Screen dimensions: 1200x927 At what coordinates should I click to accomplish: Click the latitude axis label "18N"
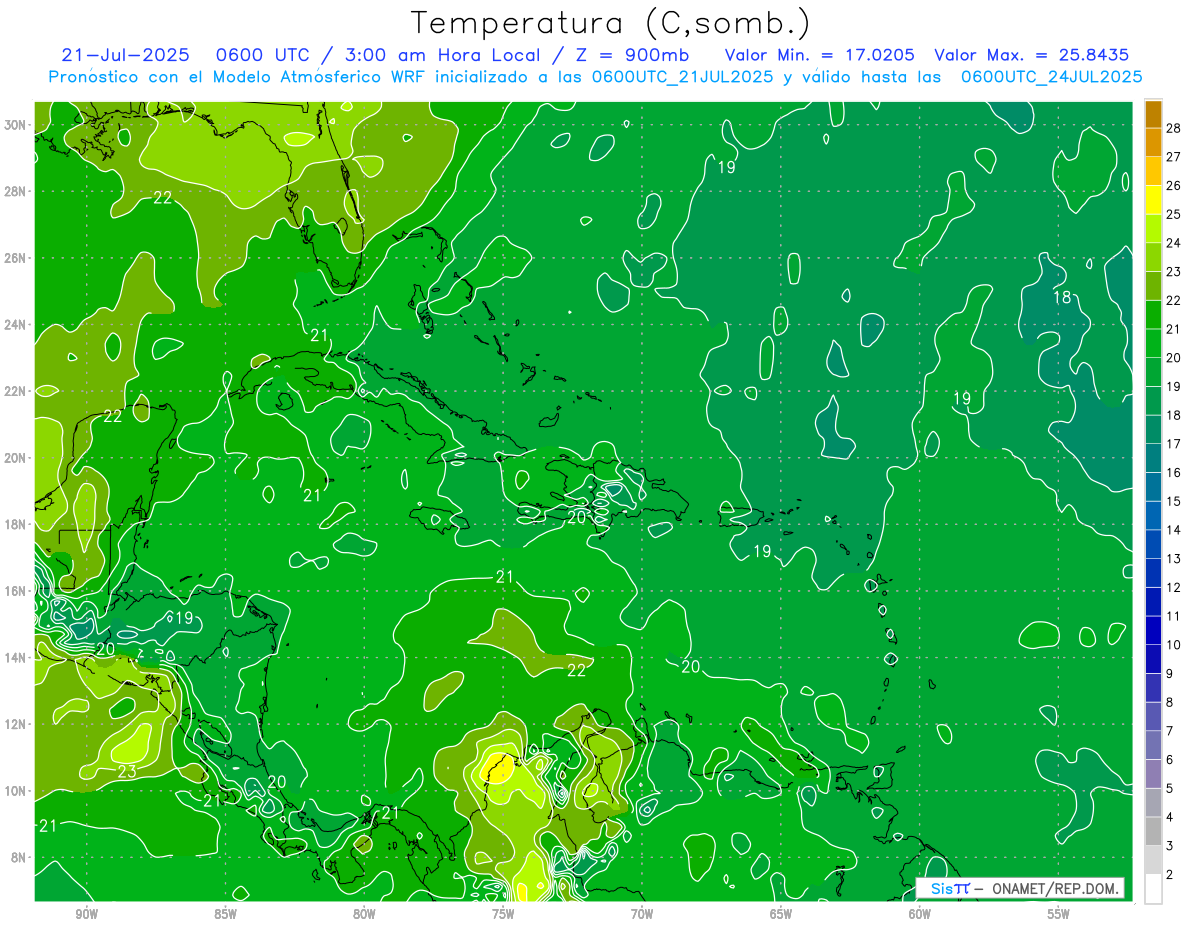click(x=17, y=524)
